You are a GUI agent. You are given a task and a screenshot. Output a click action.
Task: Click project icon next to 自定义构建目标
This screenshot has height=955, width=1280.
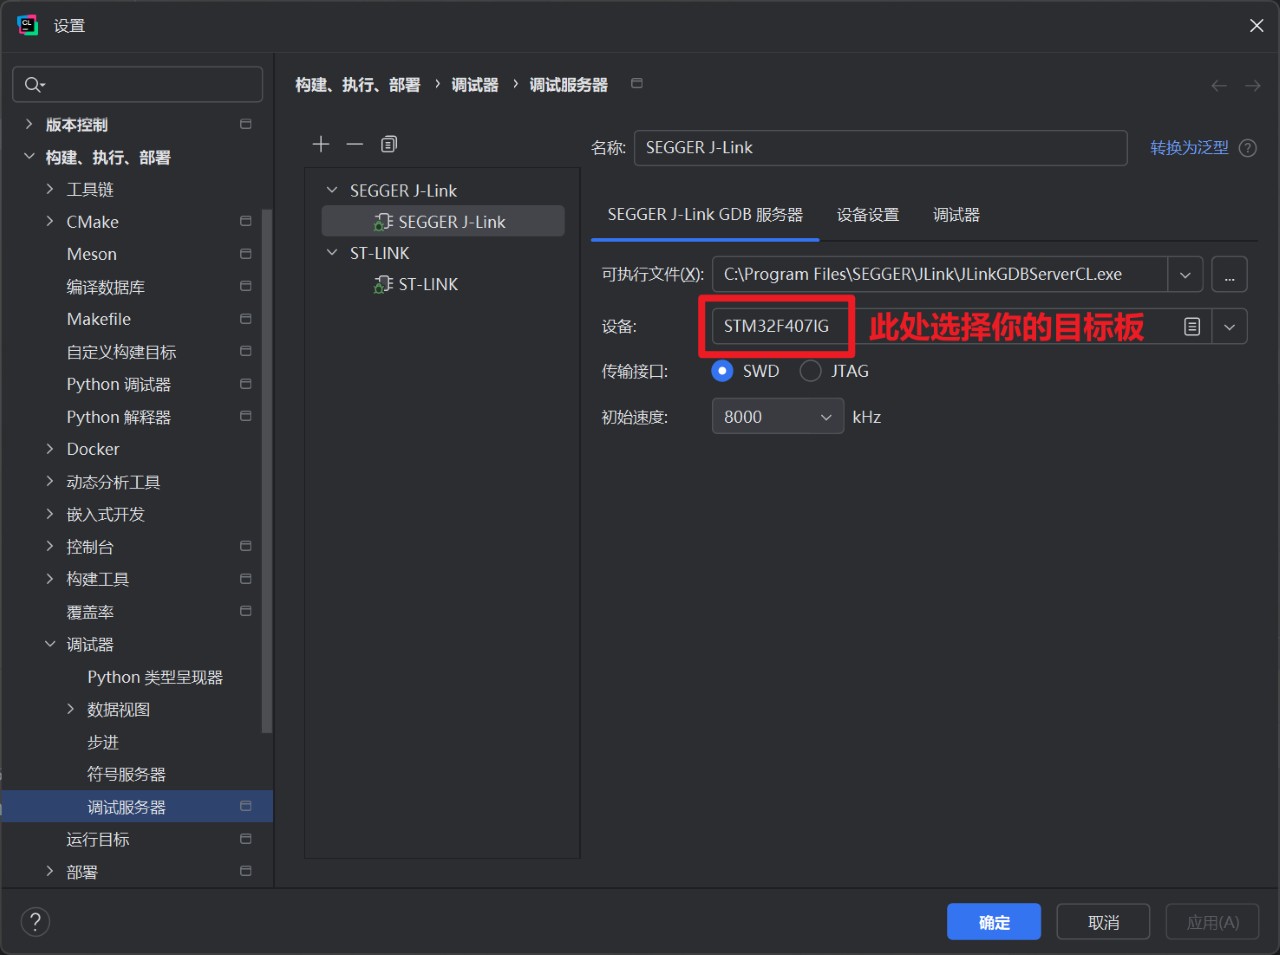click(246, 351)
